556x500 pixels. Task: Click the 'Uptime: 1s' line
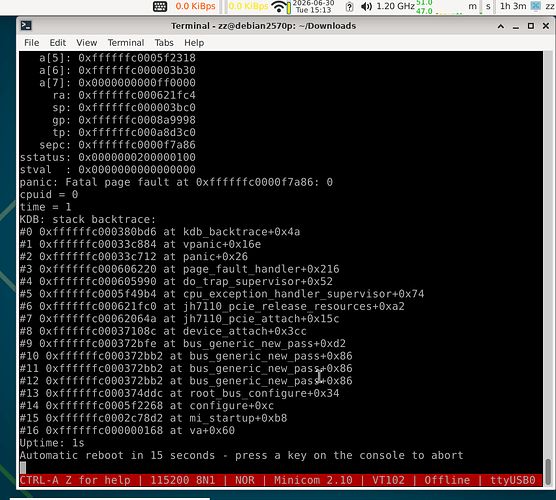[52, 443]
